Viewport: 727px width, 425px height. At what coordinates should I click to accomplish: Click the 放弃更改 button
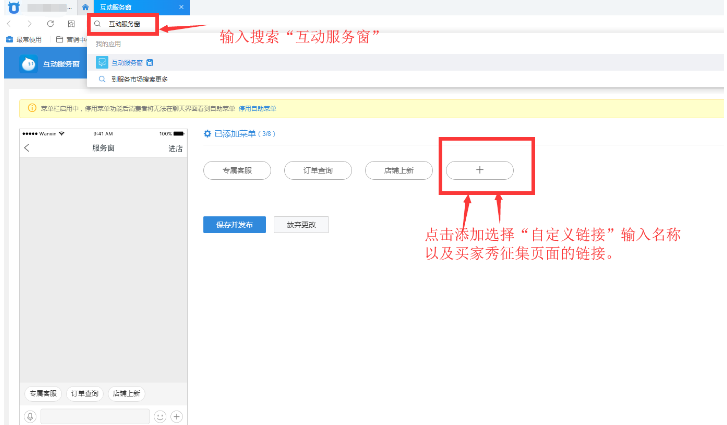301,224
